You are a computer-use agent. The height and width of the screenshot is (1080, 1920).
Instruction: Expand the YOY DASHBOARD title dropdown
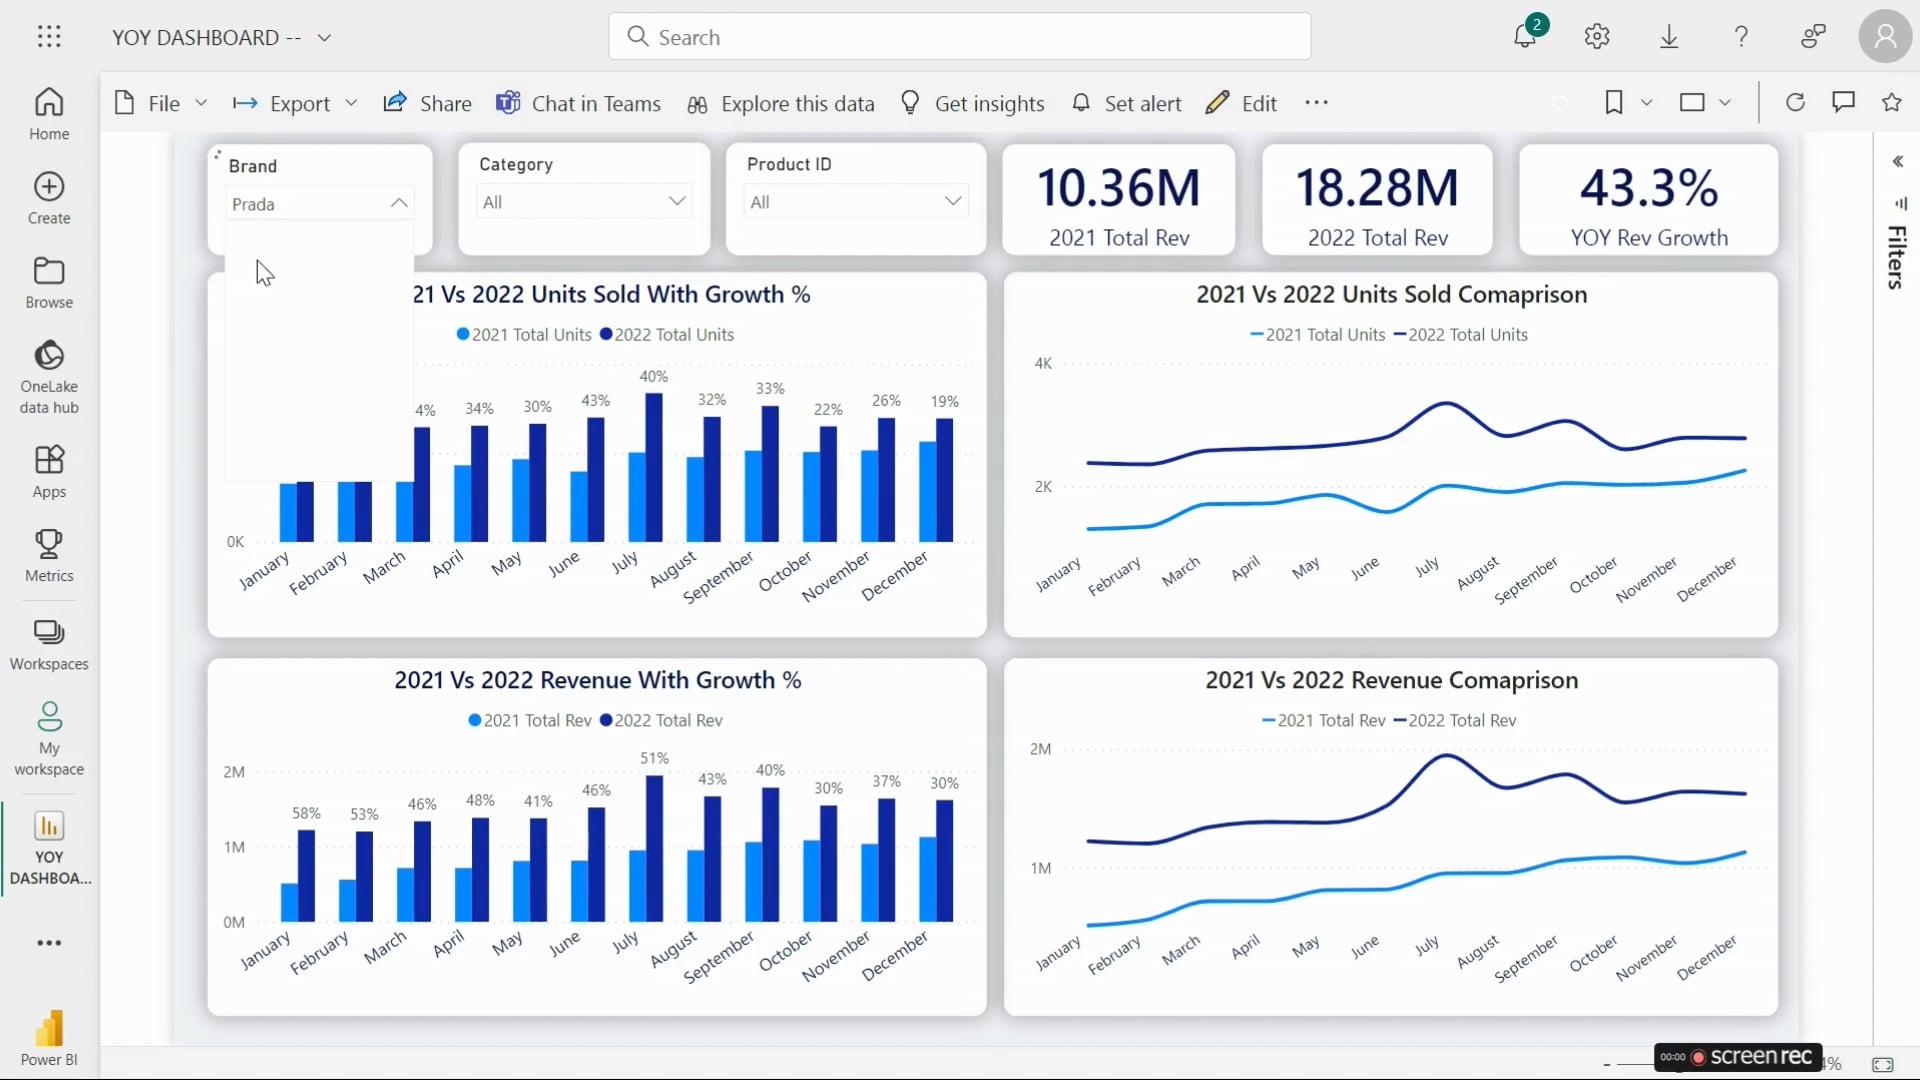[x=324, y=38]
